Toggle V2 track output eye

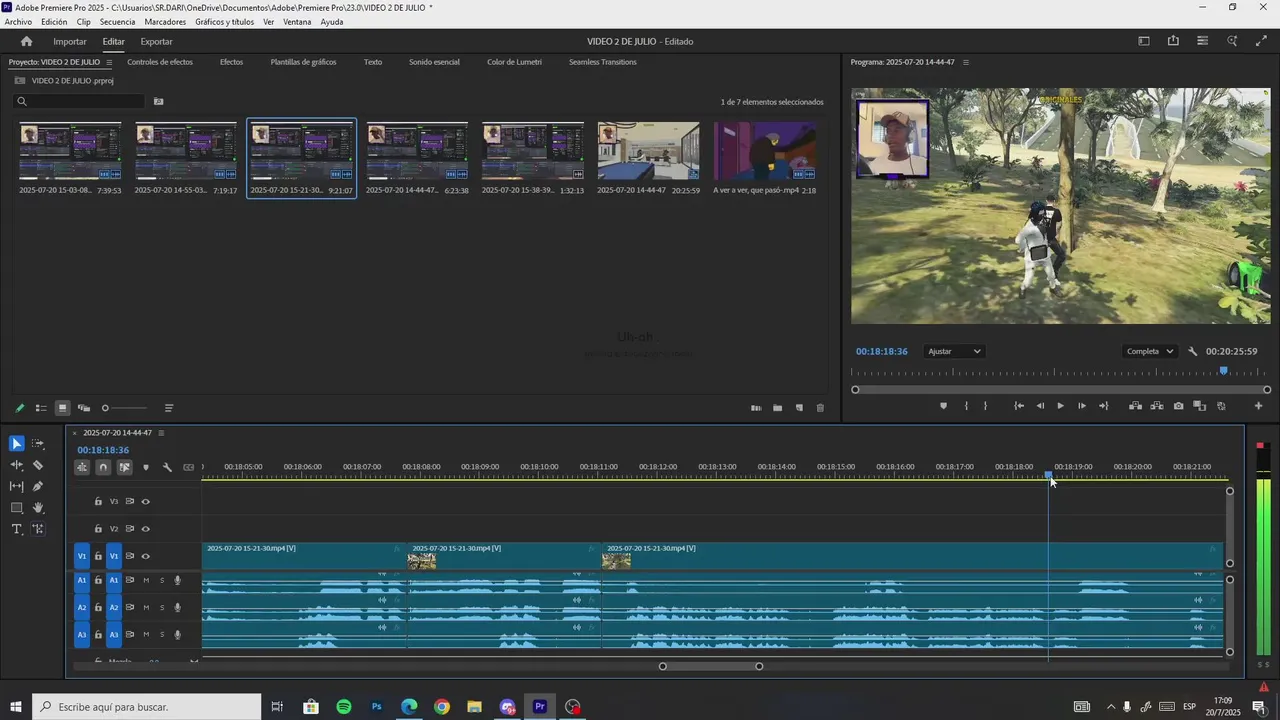[146, 529]
